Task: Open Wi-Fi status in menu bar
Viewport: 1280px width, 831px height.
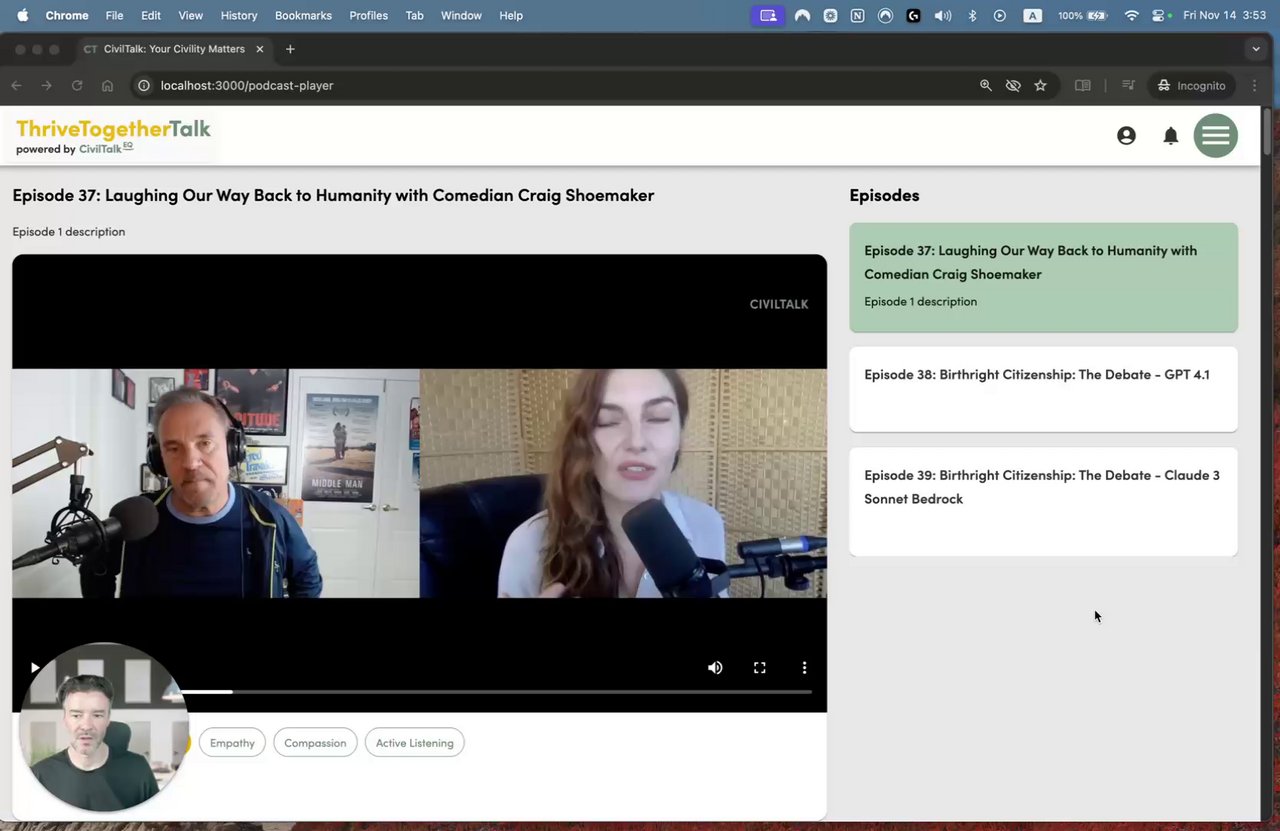Action: pyautogui.click(x=1131, y=15)
